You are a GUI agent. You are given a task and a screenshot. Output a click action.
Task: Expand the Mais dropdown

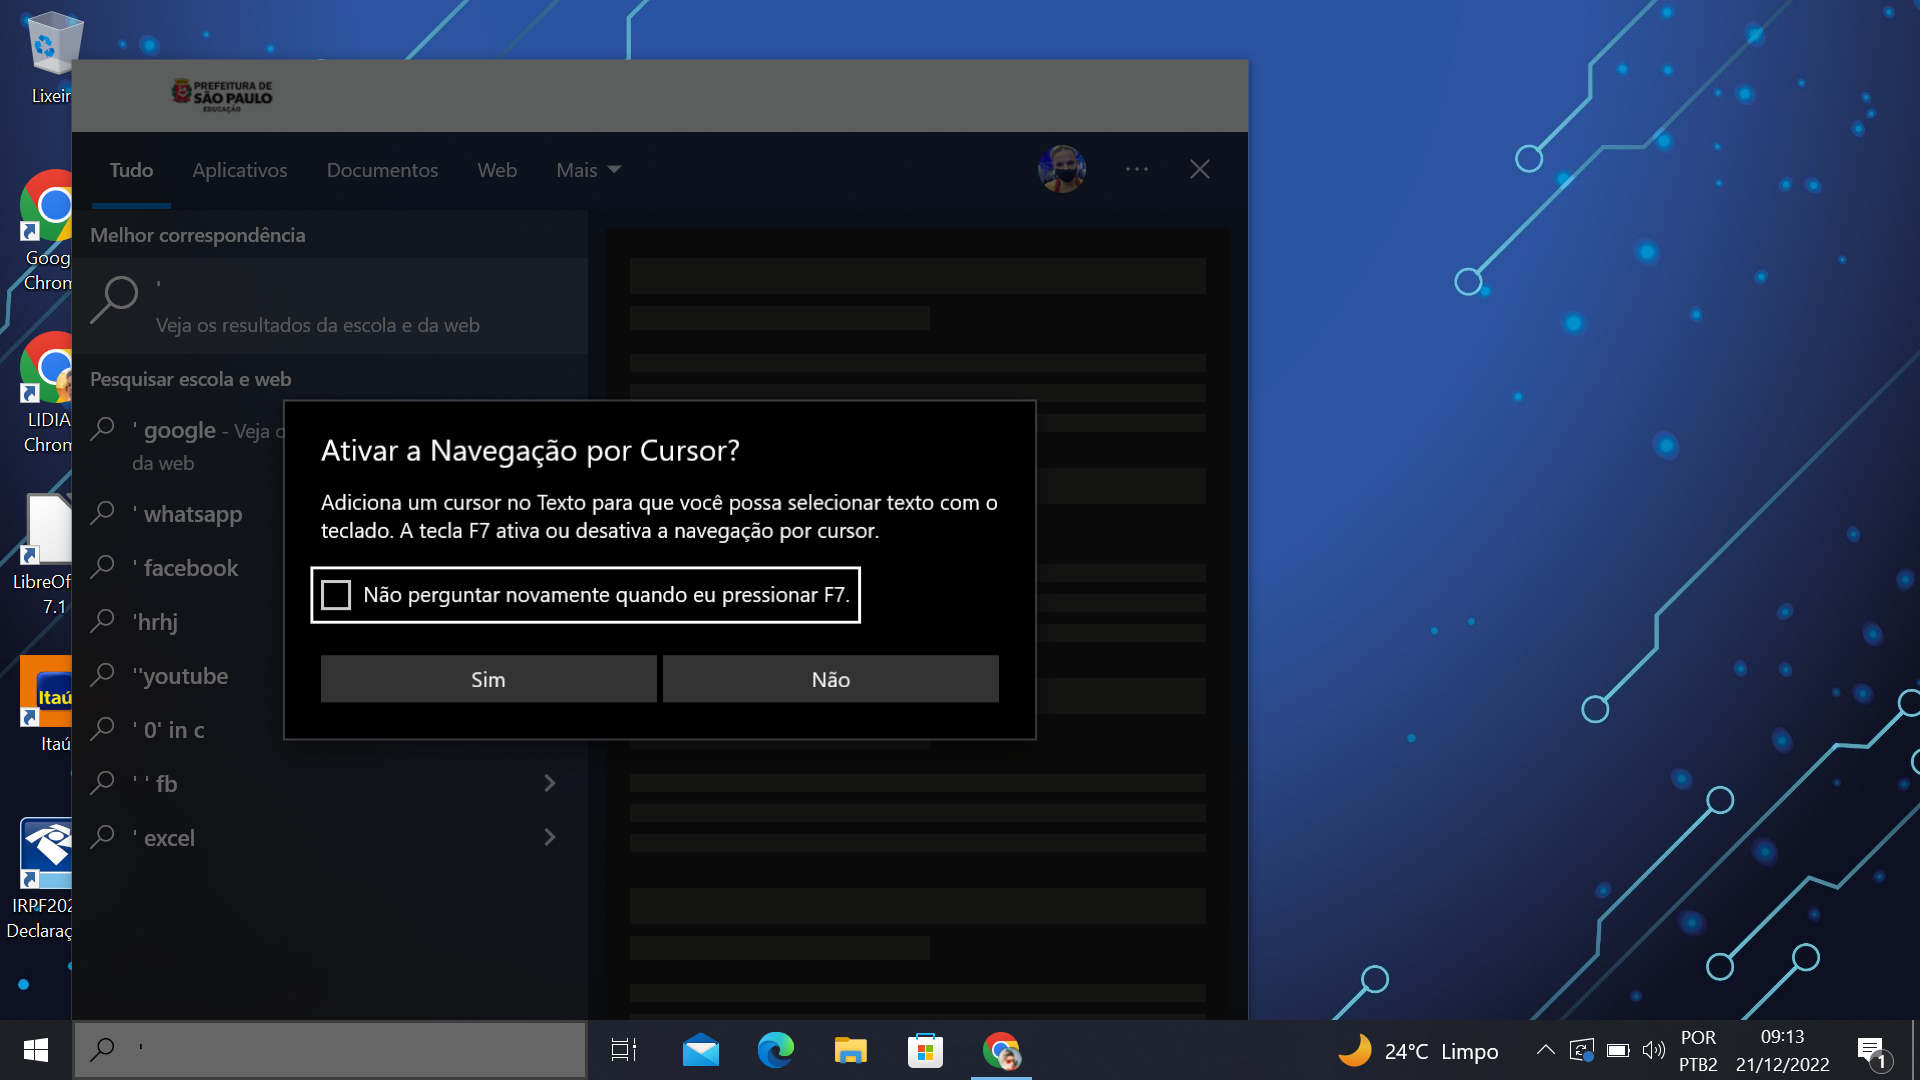588,170
